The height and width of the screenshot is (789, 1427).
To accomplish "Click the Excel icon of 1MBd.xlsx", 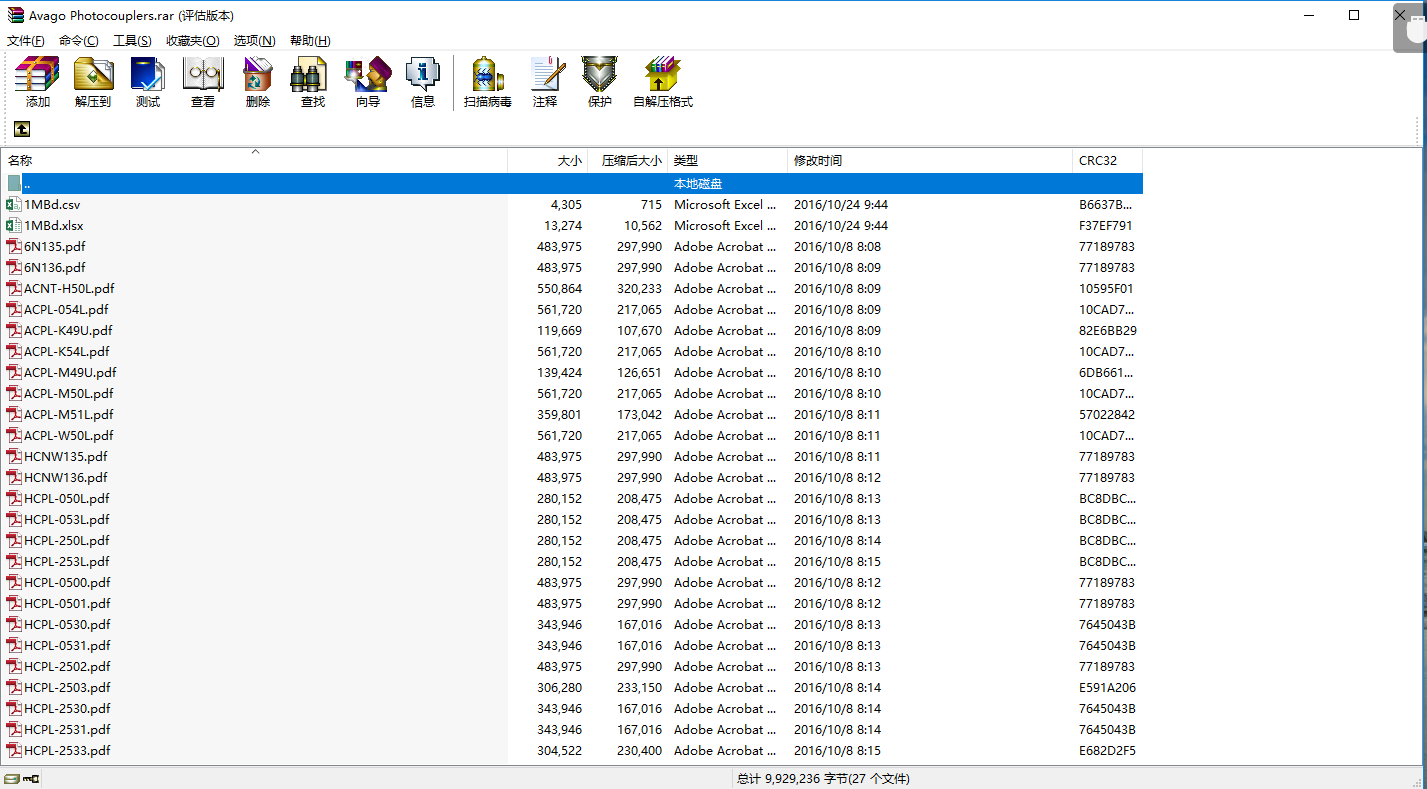I will pyautogui.click(x=14, y=225).
